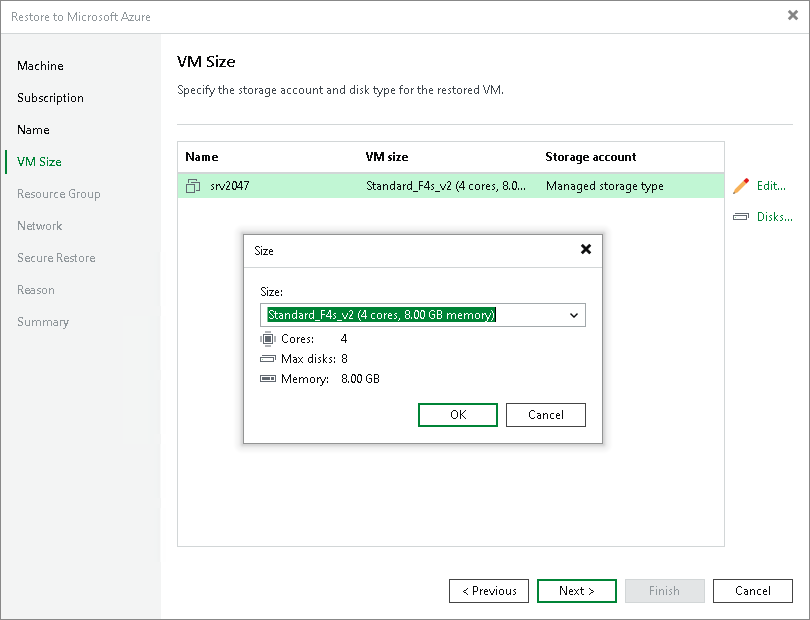Click the Managed storage type cell
The width and height of the screenshot is (810, 620).
pos(604,186)
